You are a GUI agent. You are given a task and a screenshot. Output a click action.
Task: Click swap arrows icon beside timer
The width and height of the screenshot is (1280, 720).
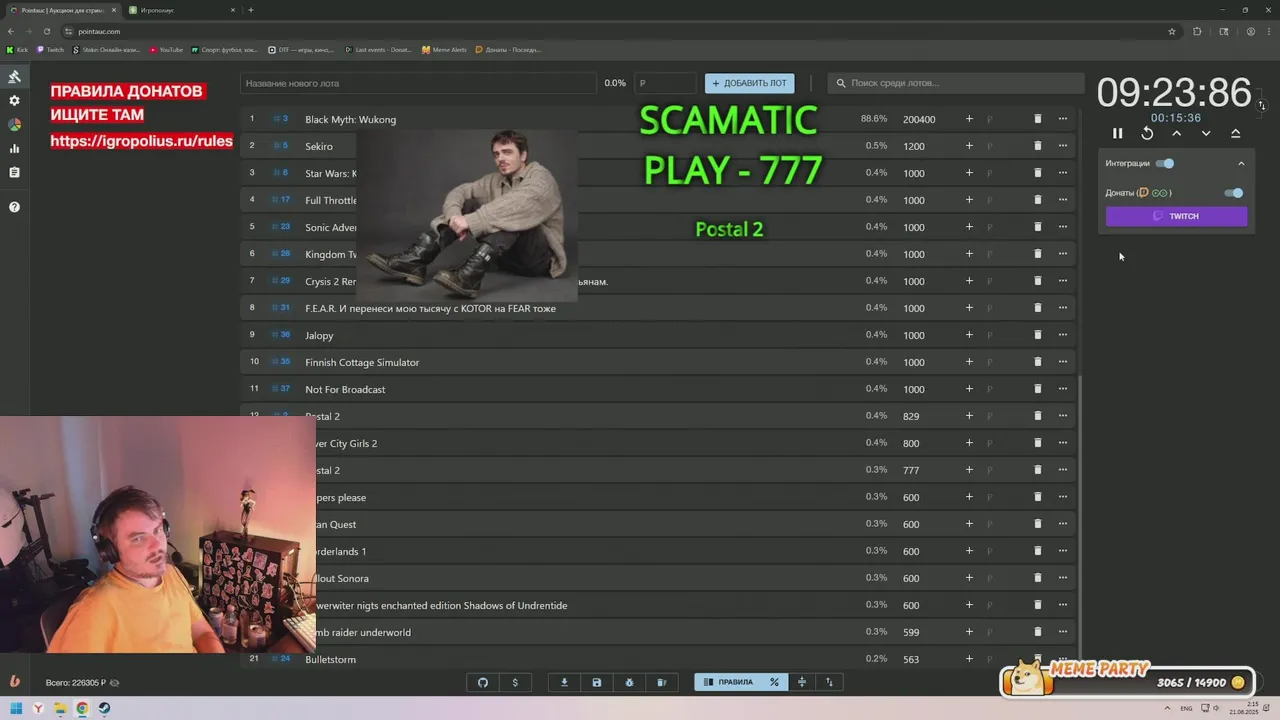(x=1262, y=105)
